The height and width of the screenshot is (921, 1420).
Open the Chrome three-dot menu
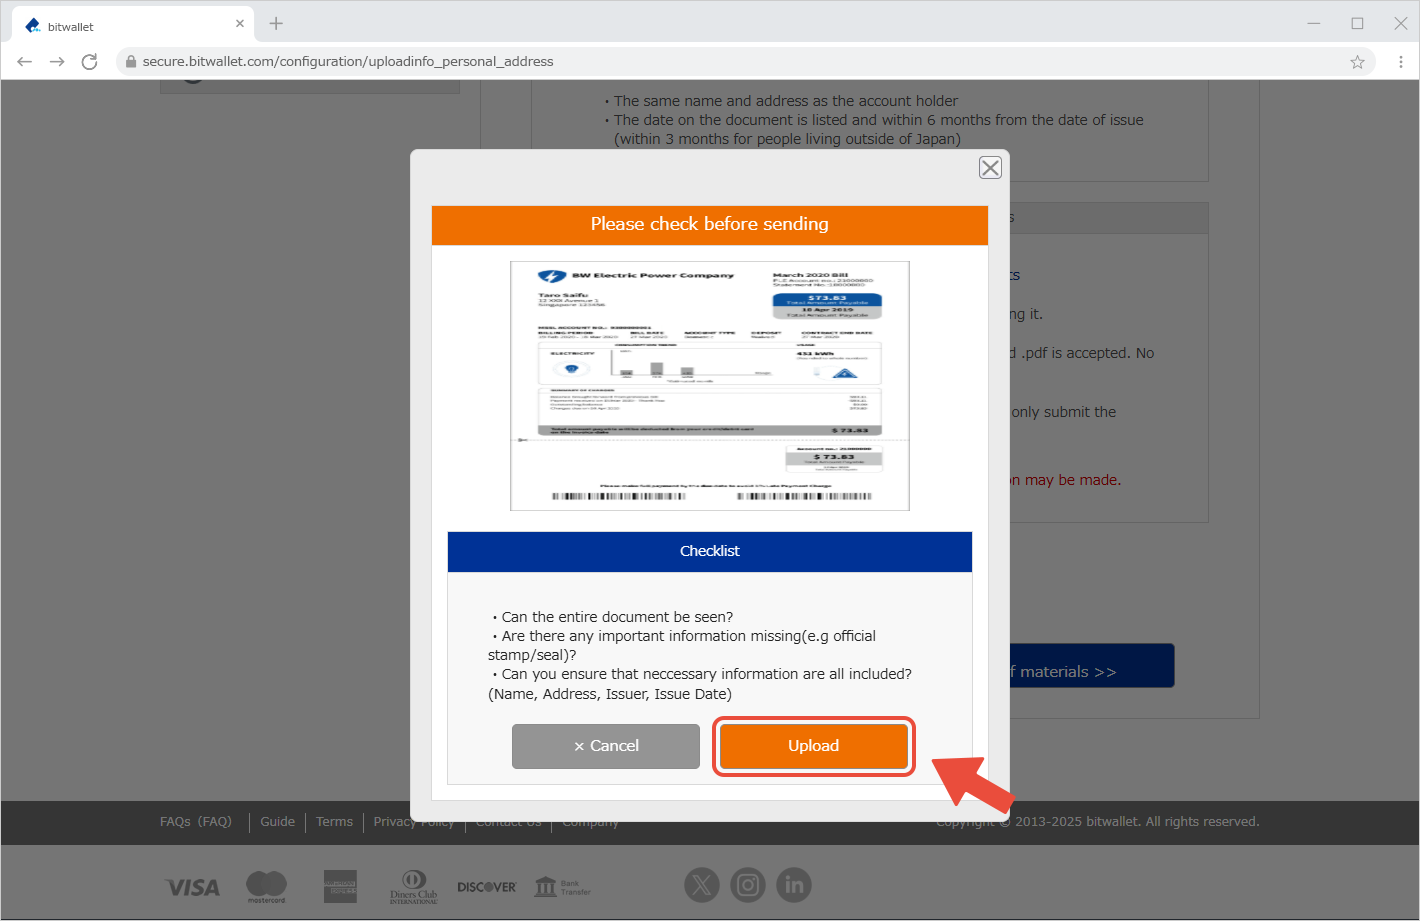point(1400,62)
